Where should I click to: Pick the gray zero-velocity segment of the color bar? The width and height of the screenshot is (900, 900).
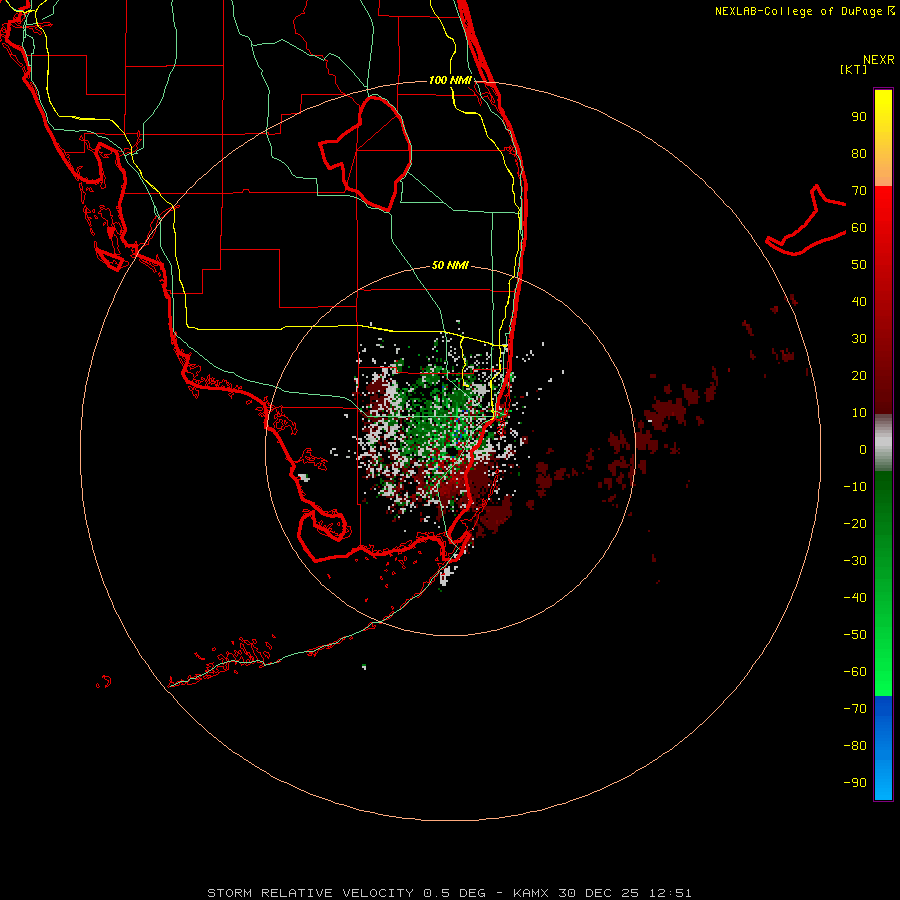pos(883,443)
